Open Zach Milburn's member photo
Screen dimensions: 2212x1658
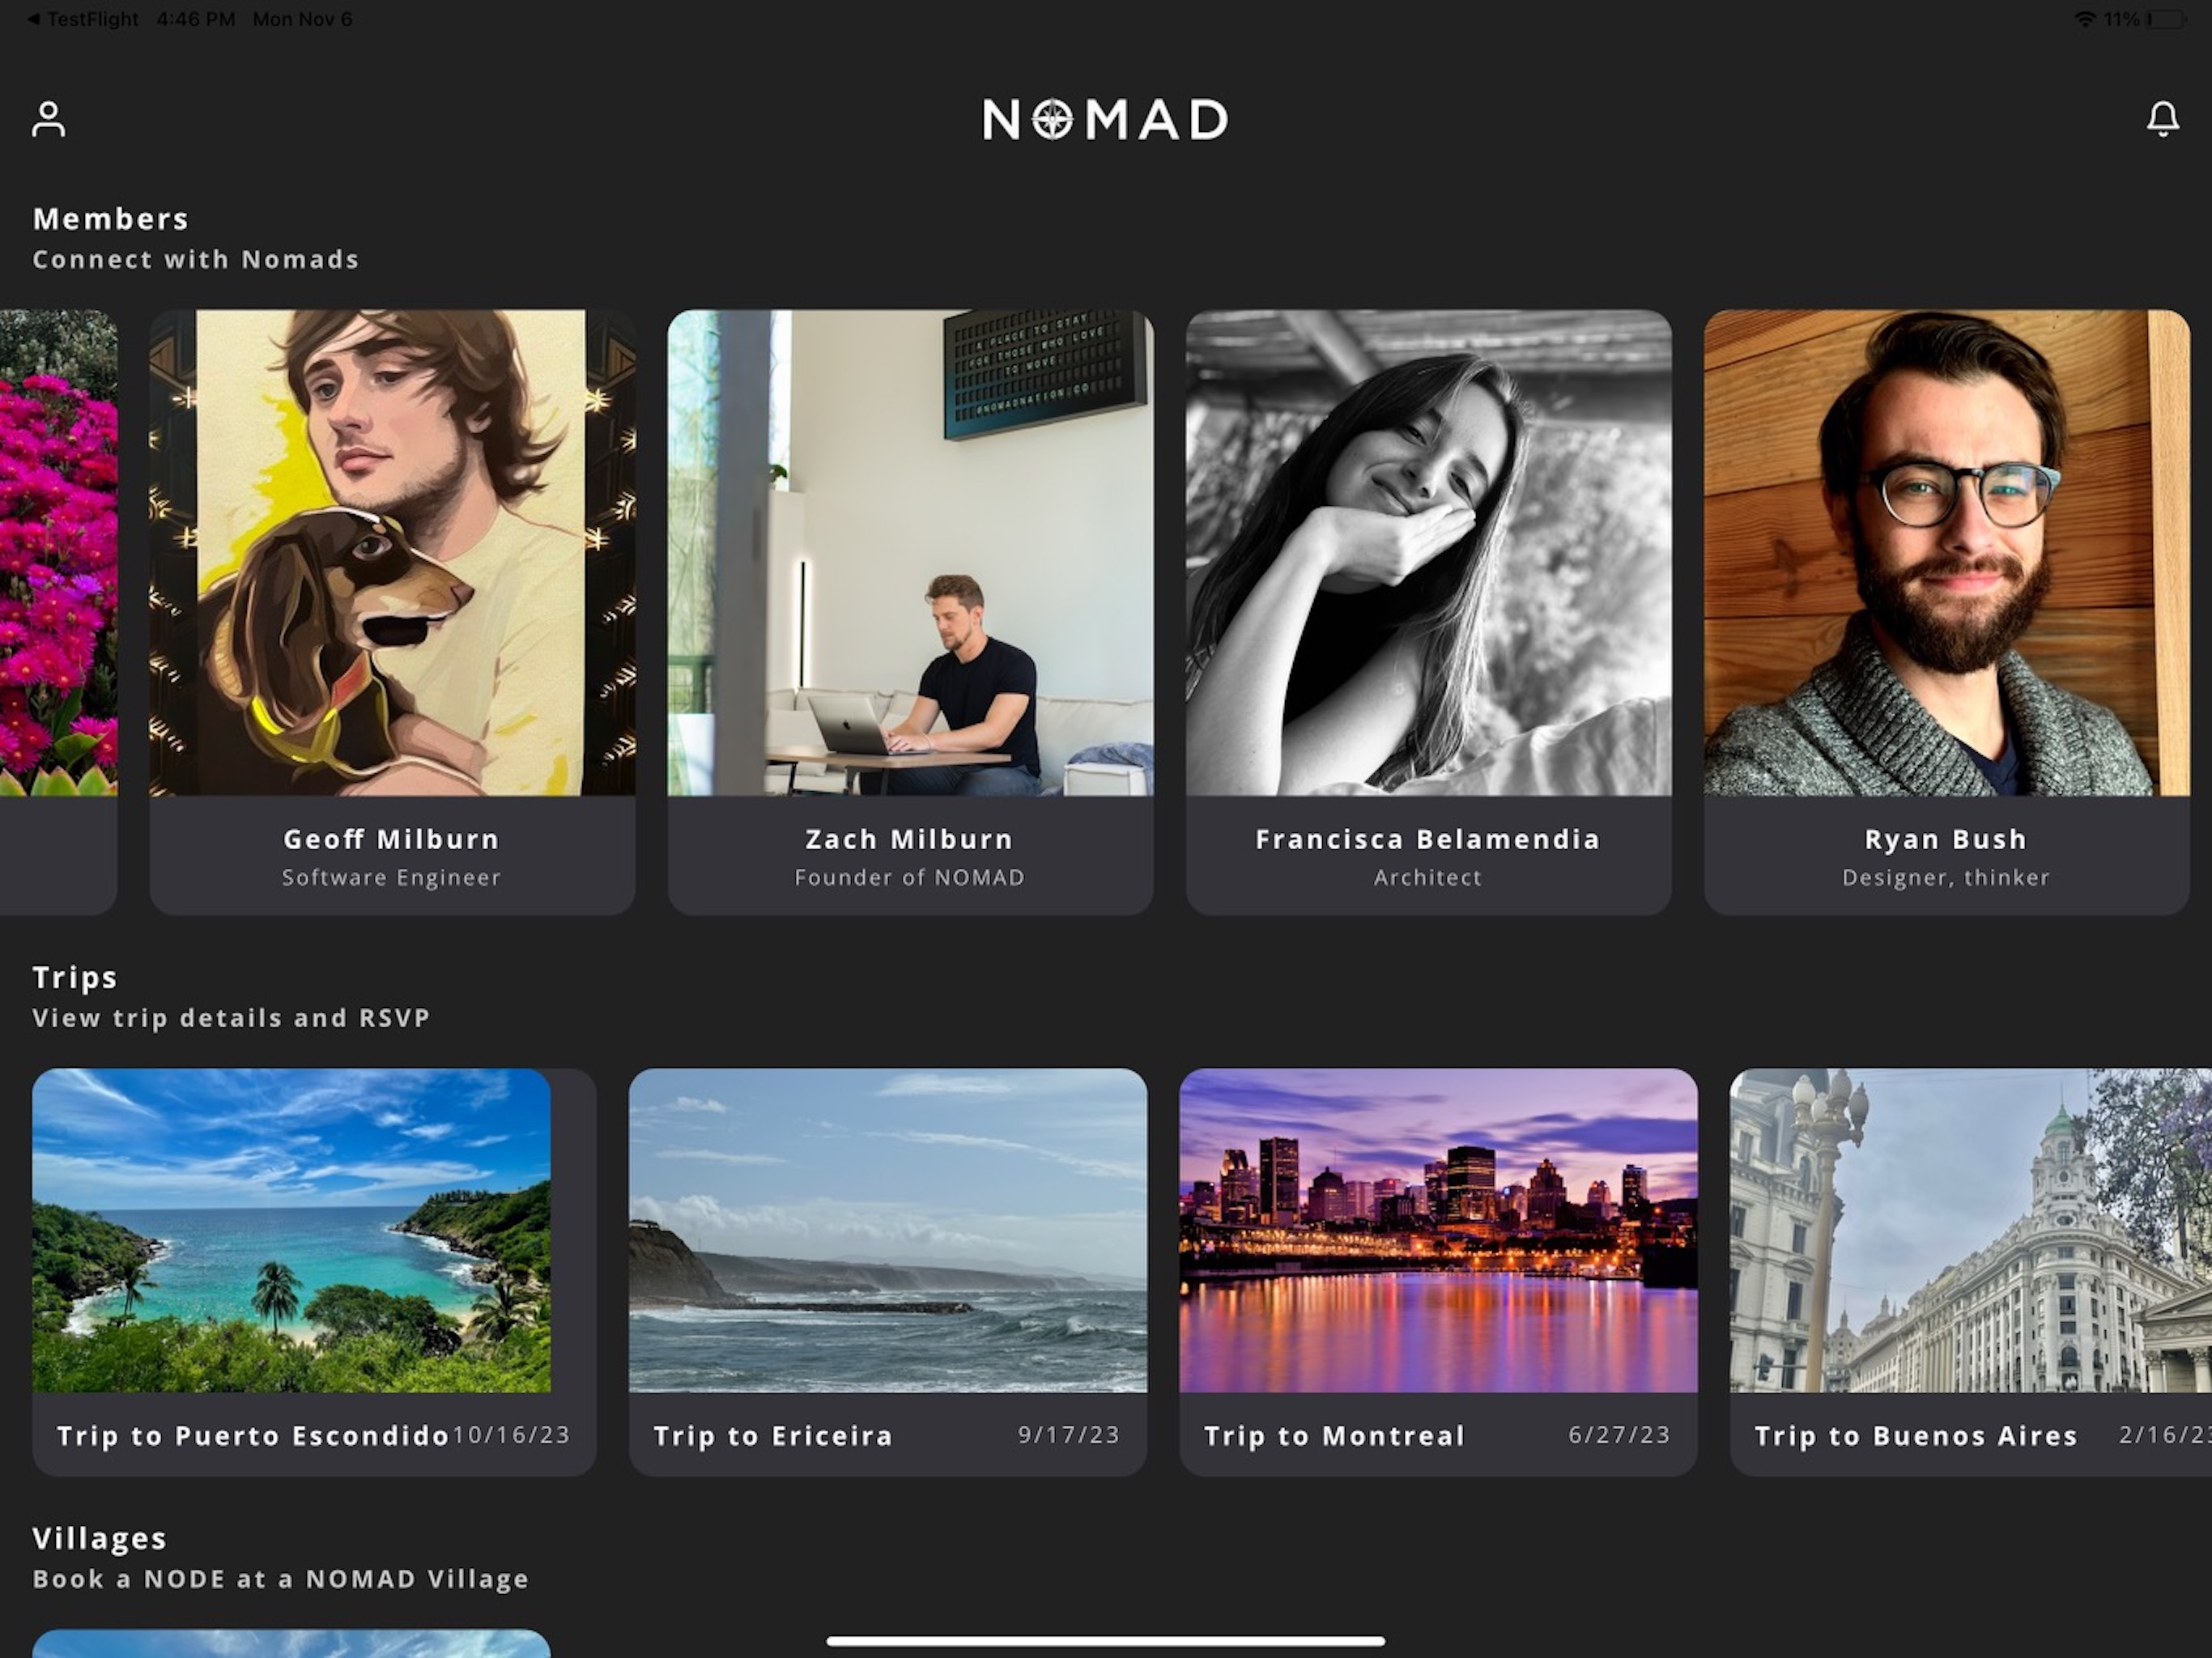tap(910, 553)
